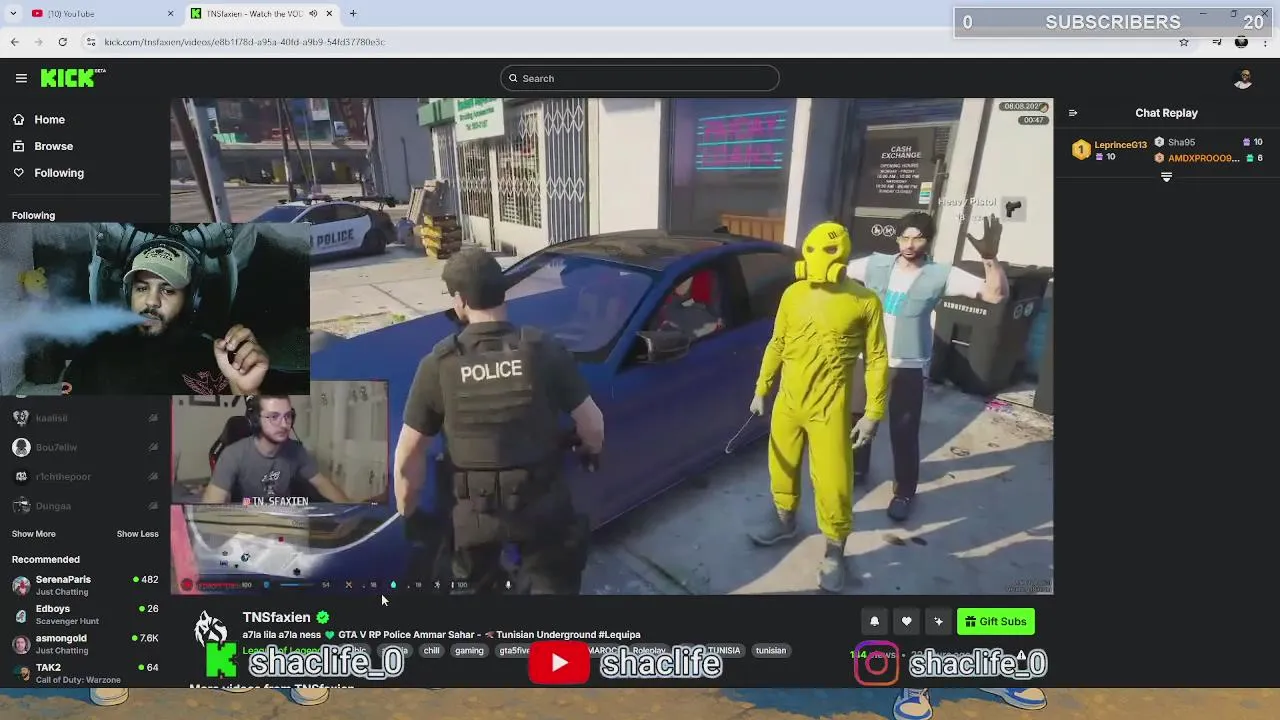
Task: Toggle notifications bell for TNSfaxien
Action: tap(874, 621)
